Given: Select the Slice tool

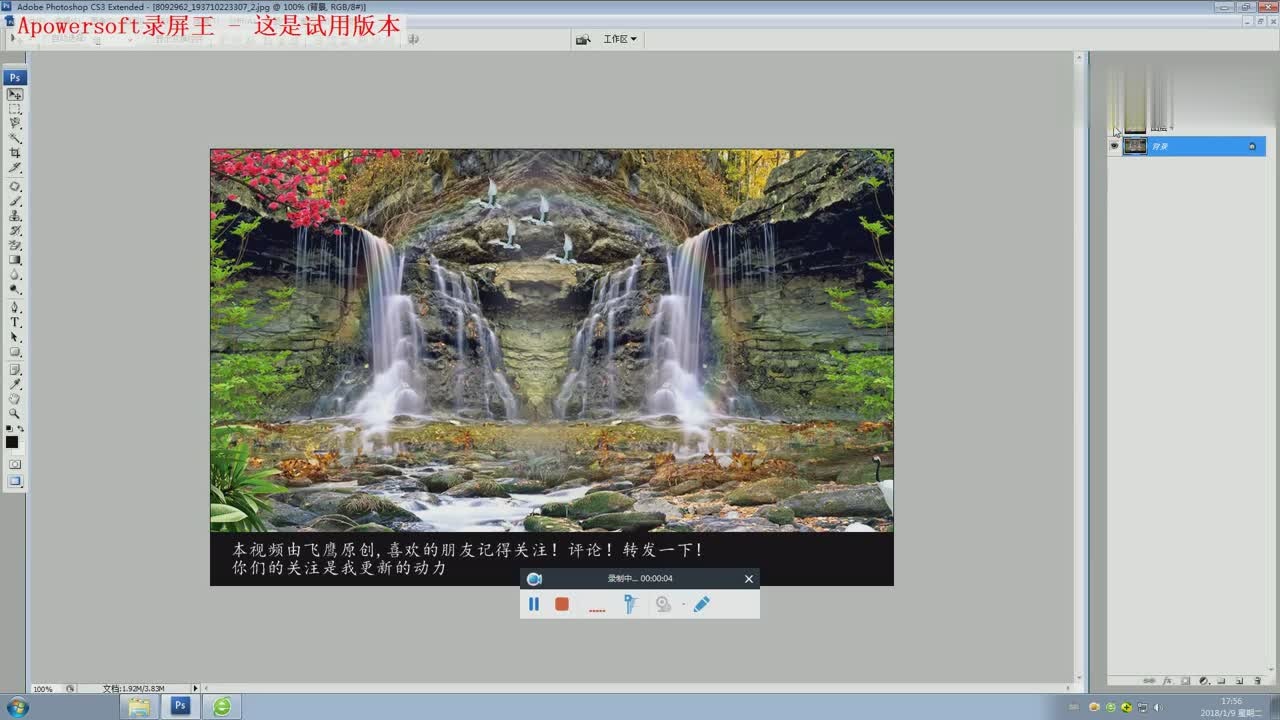Looking at the screenshot, I should click(x=15, y=167).
